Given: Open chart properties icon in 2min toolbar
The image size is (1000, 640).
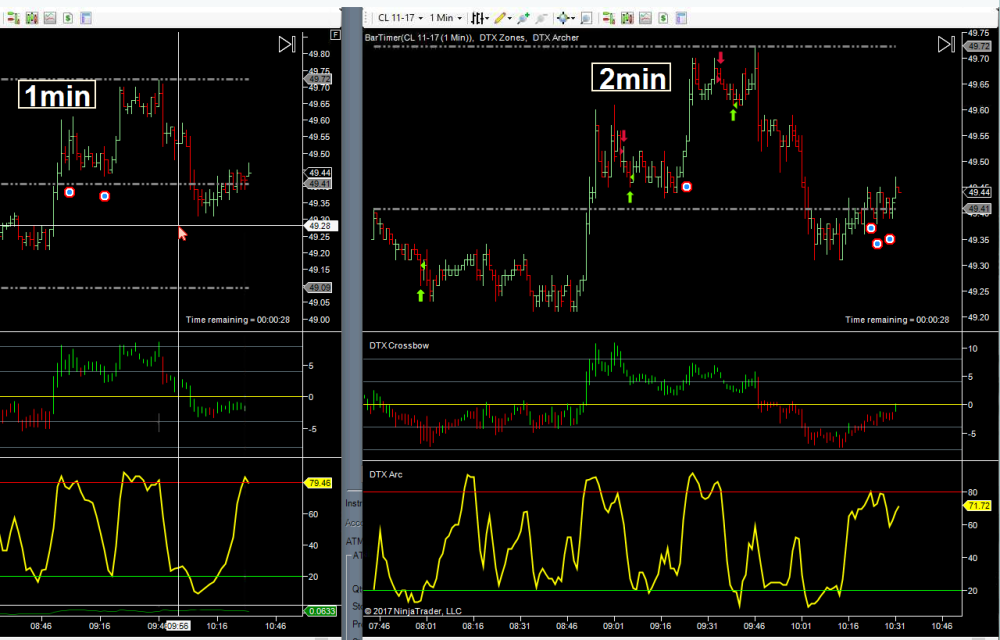Looking at the screenshot, I should [684, 17].
